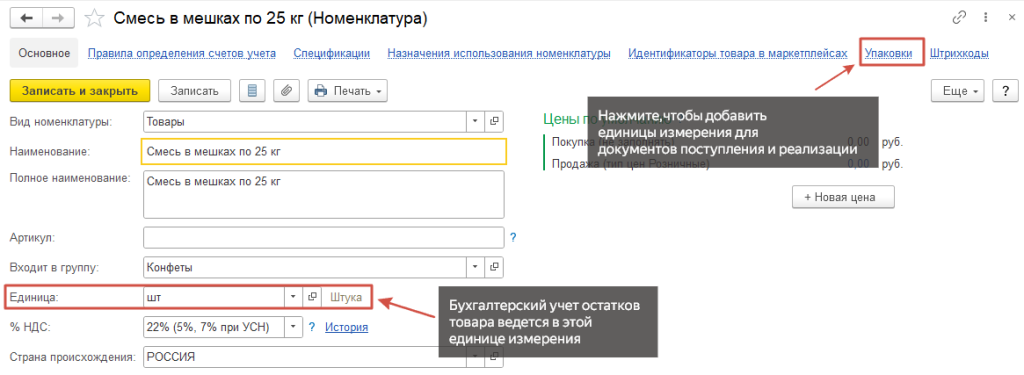Expand the Входит в группу dropdown arrow
Screen dimensions: 1024x375
point(475,267)
